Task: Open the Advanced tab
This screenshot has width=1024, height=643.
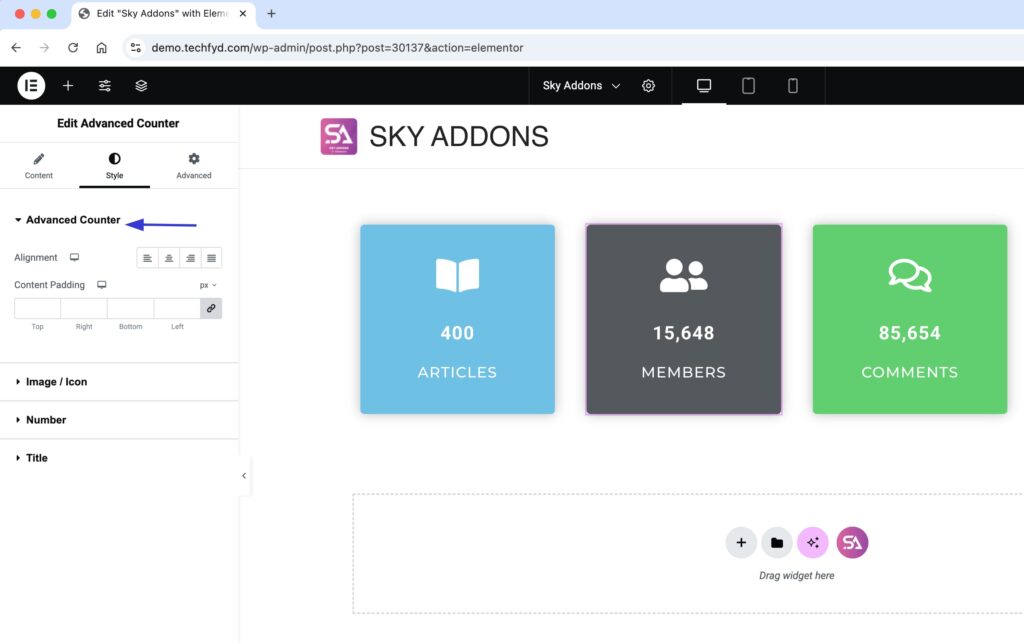Action: [194, 166]
